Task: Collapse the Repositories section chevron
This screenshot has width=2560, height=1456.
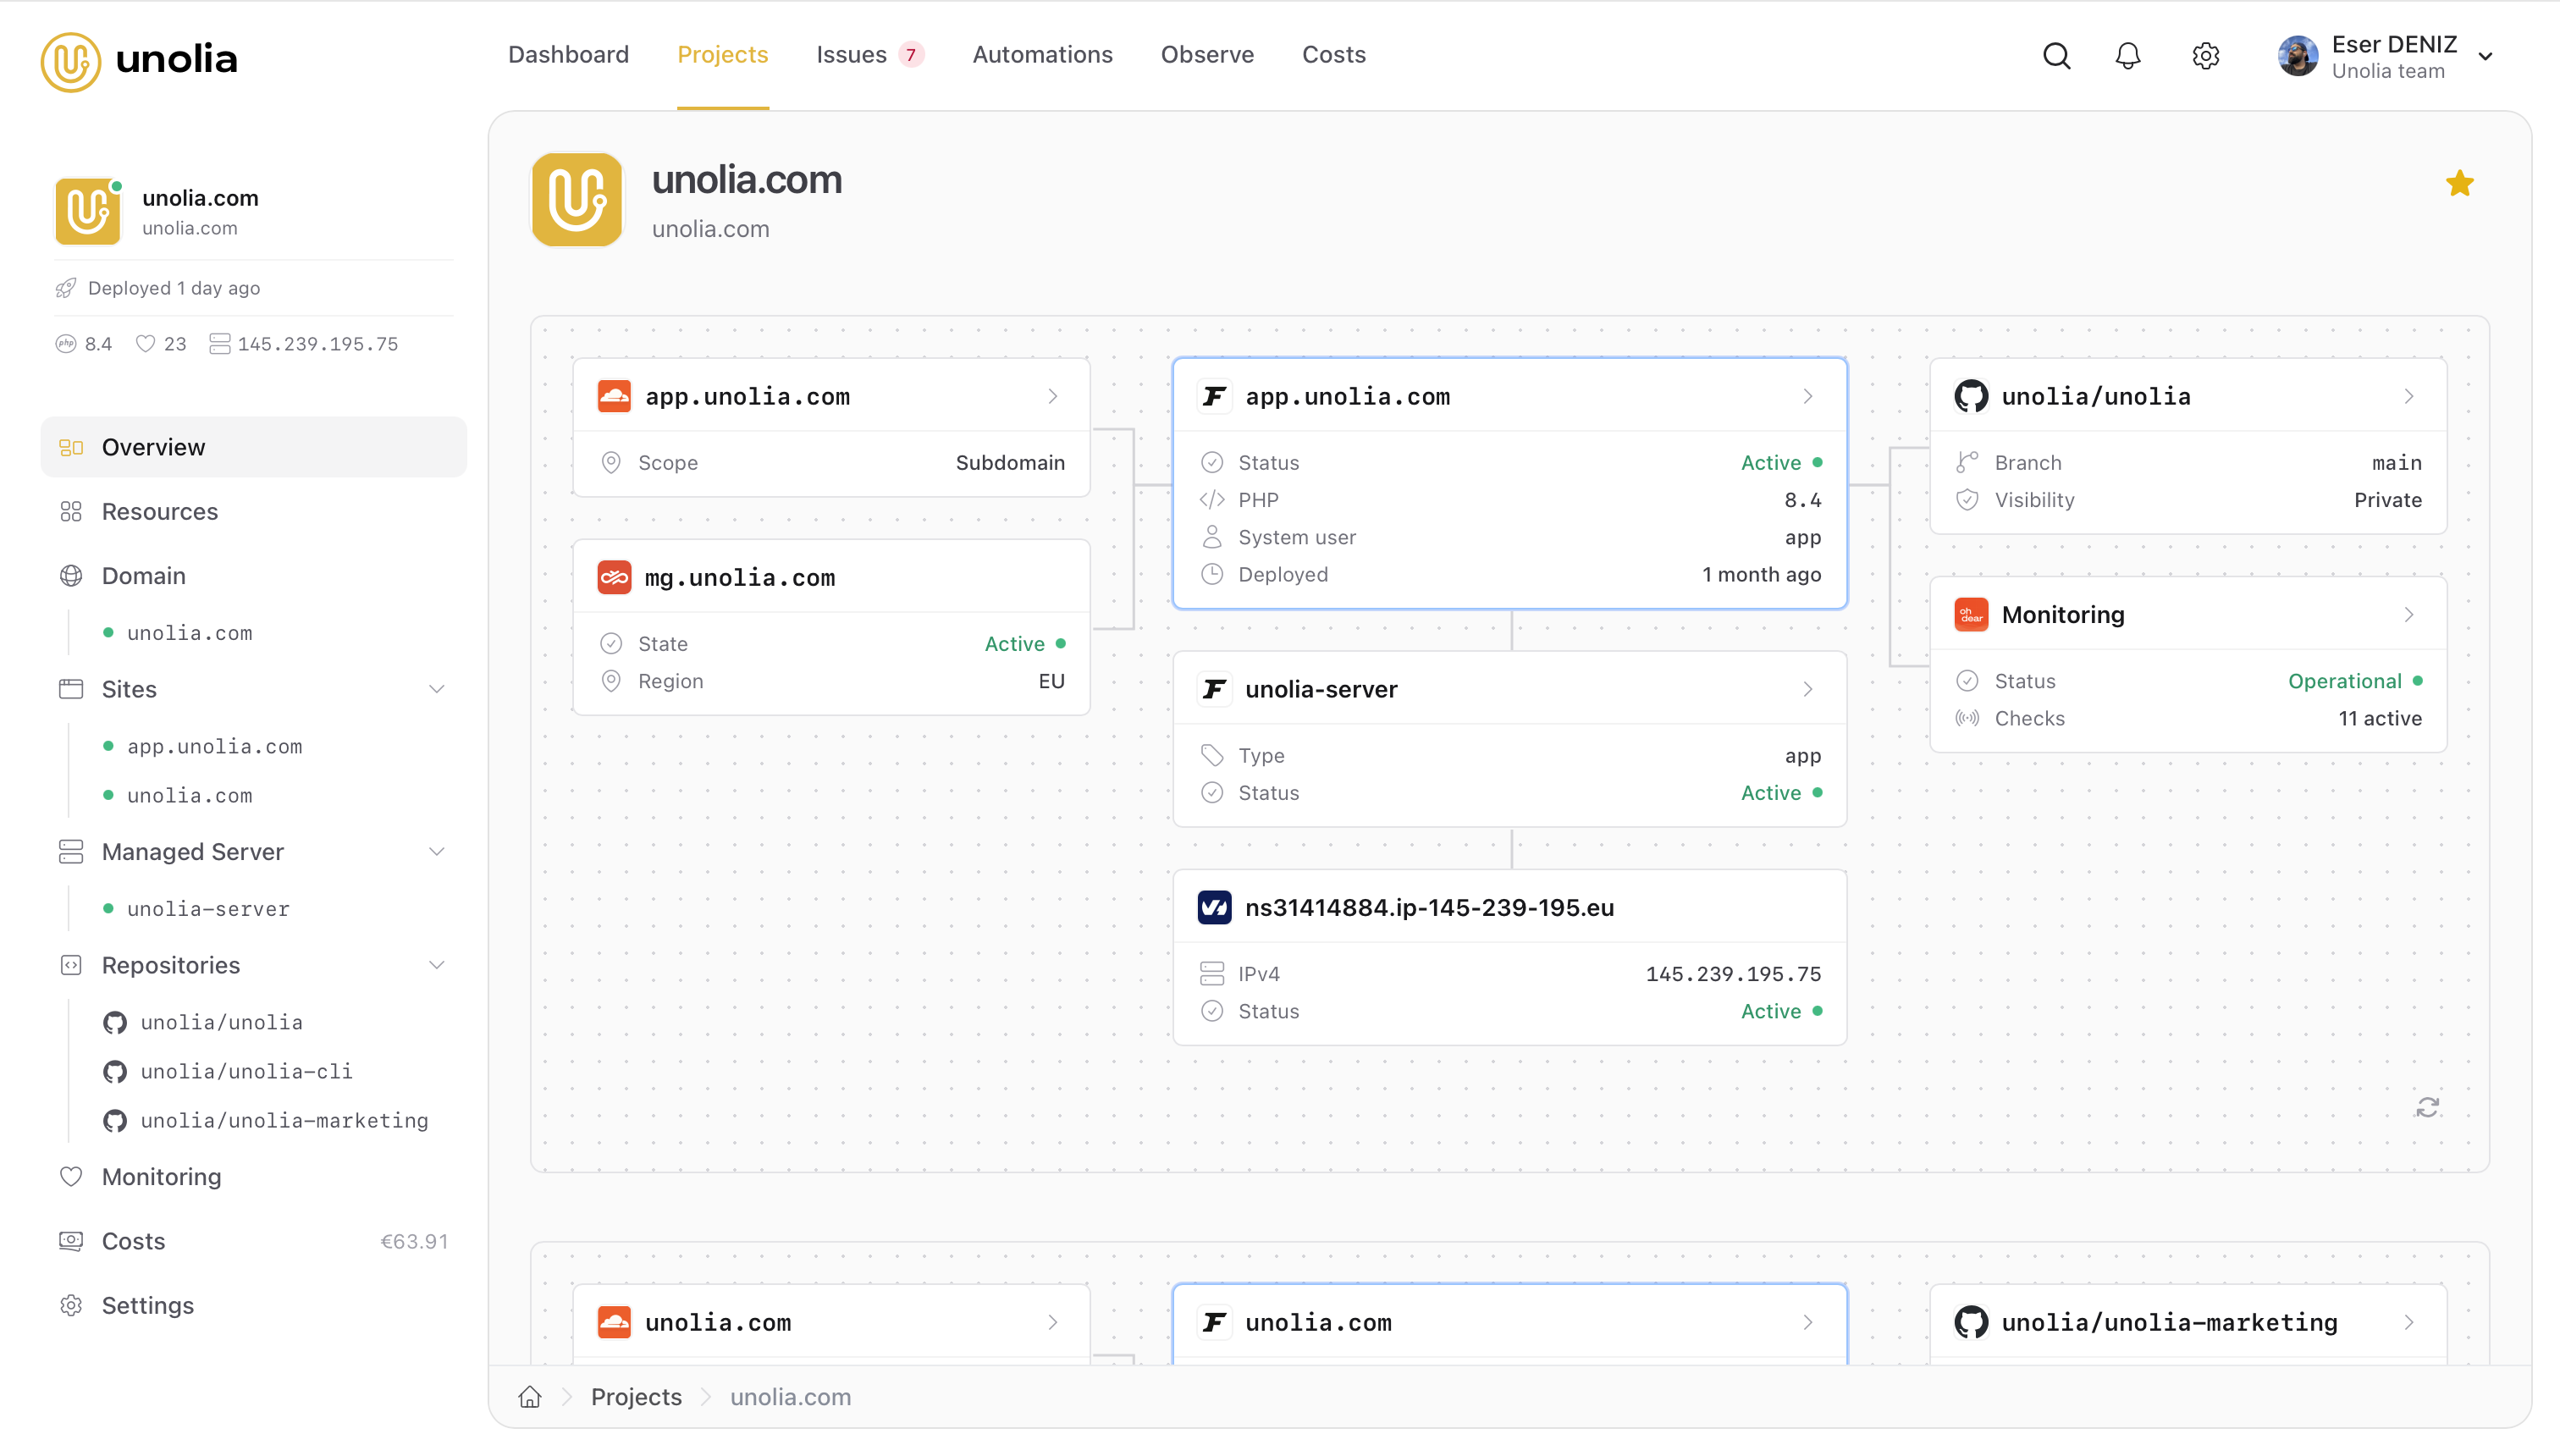Action: click(x=437, y=965)
